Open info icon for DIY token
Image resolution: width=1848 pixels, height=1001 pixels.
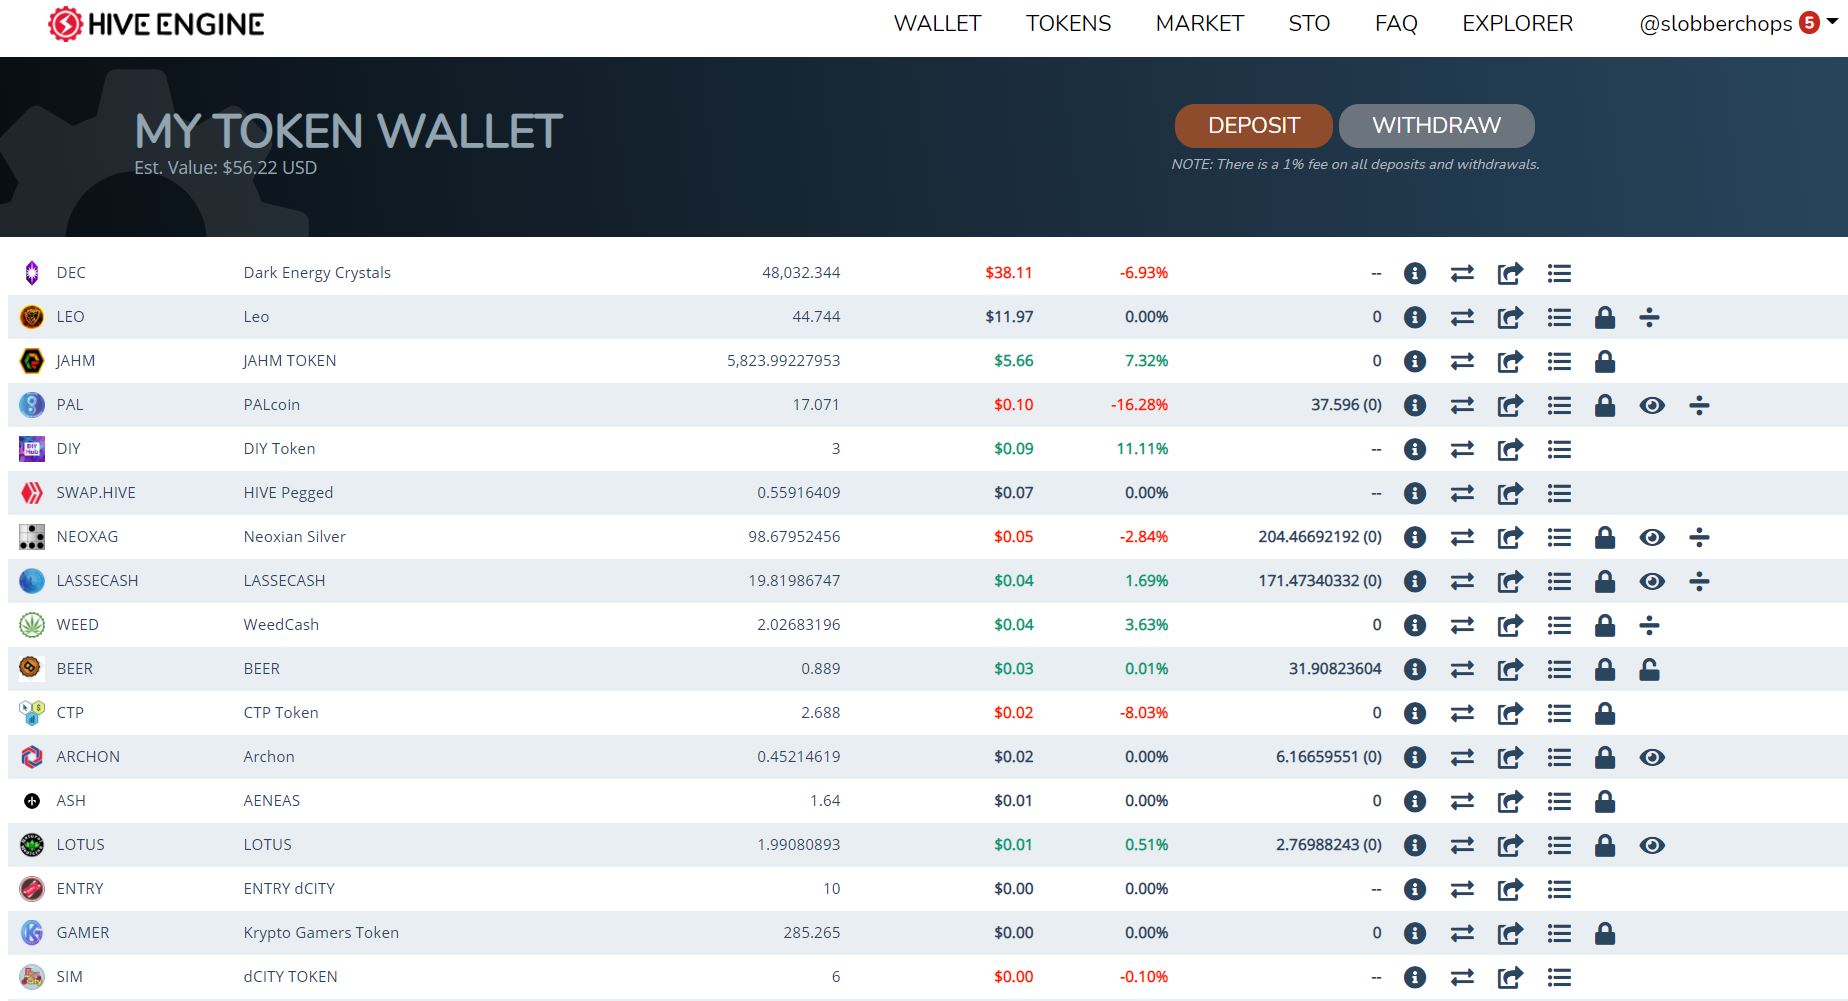tap(1414, 449)
